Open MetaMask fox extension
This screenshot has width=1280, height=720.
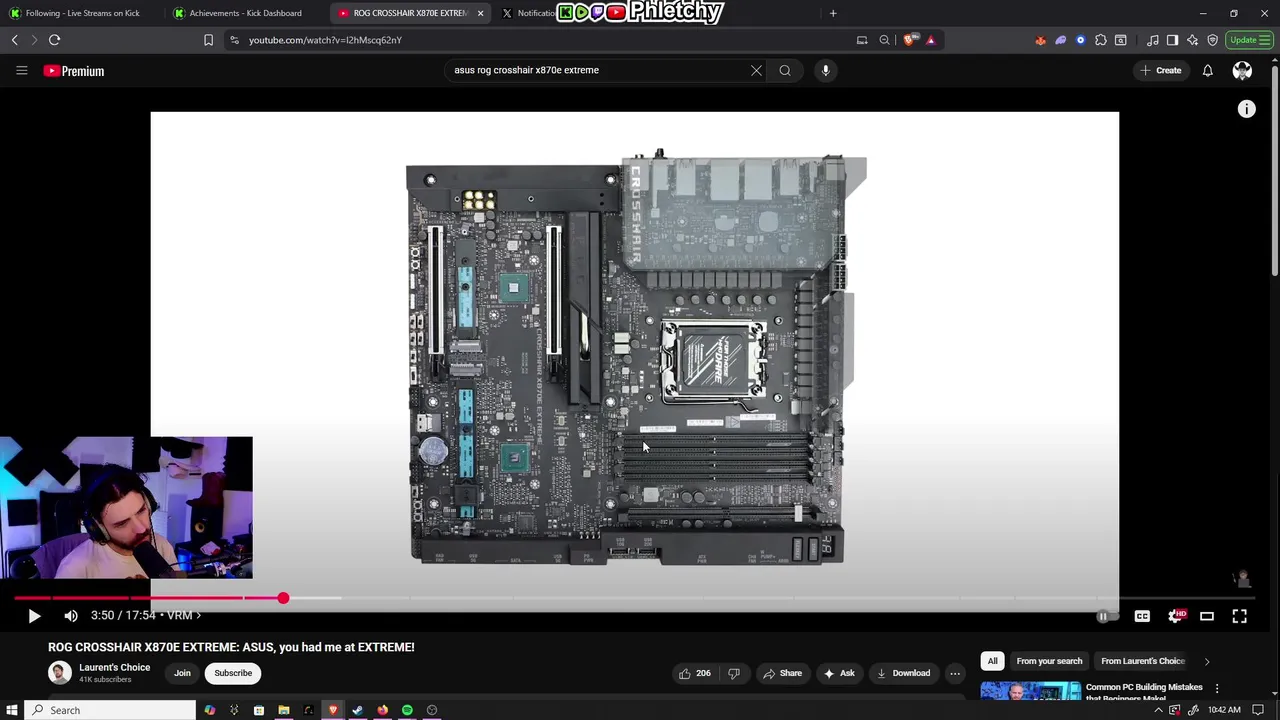pos(1040,40)
